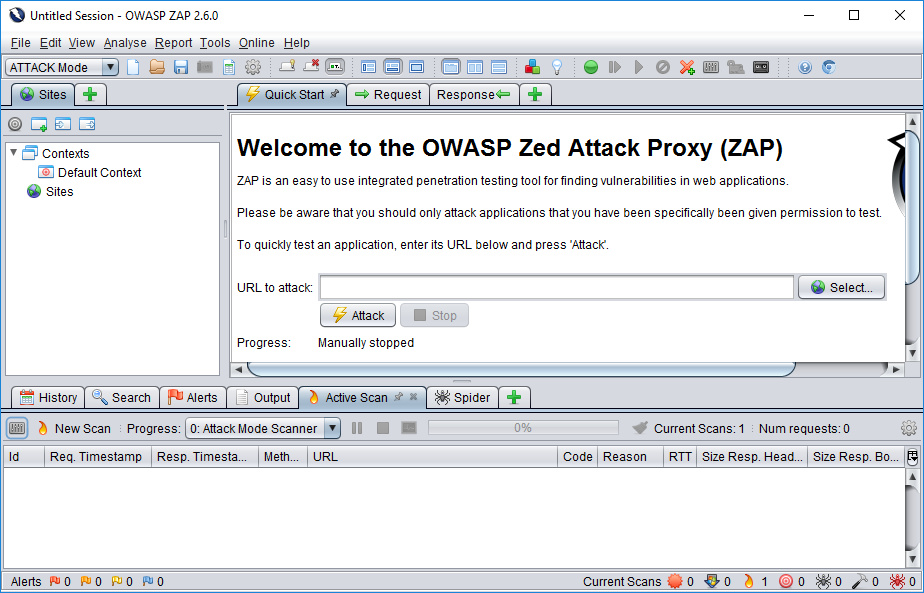Image resolution: width=924 pixels, height=593 pixels.
Task: Click the stop scan square icon
Action: pyautogui.click(x=383, y=429)
